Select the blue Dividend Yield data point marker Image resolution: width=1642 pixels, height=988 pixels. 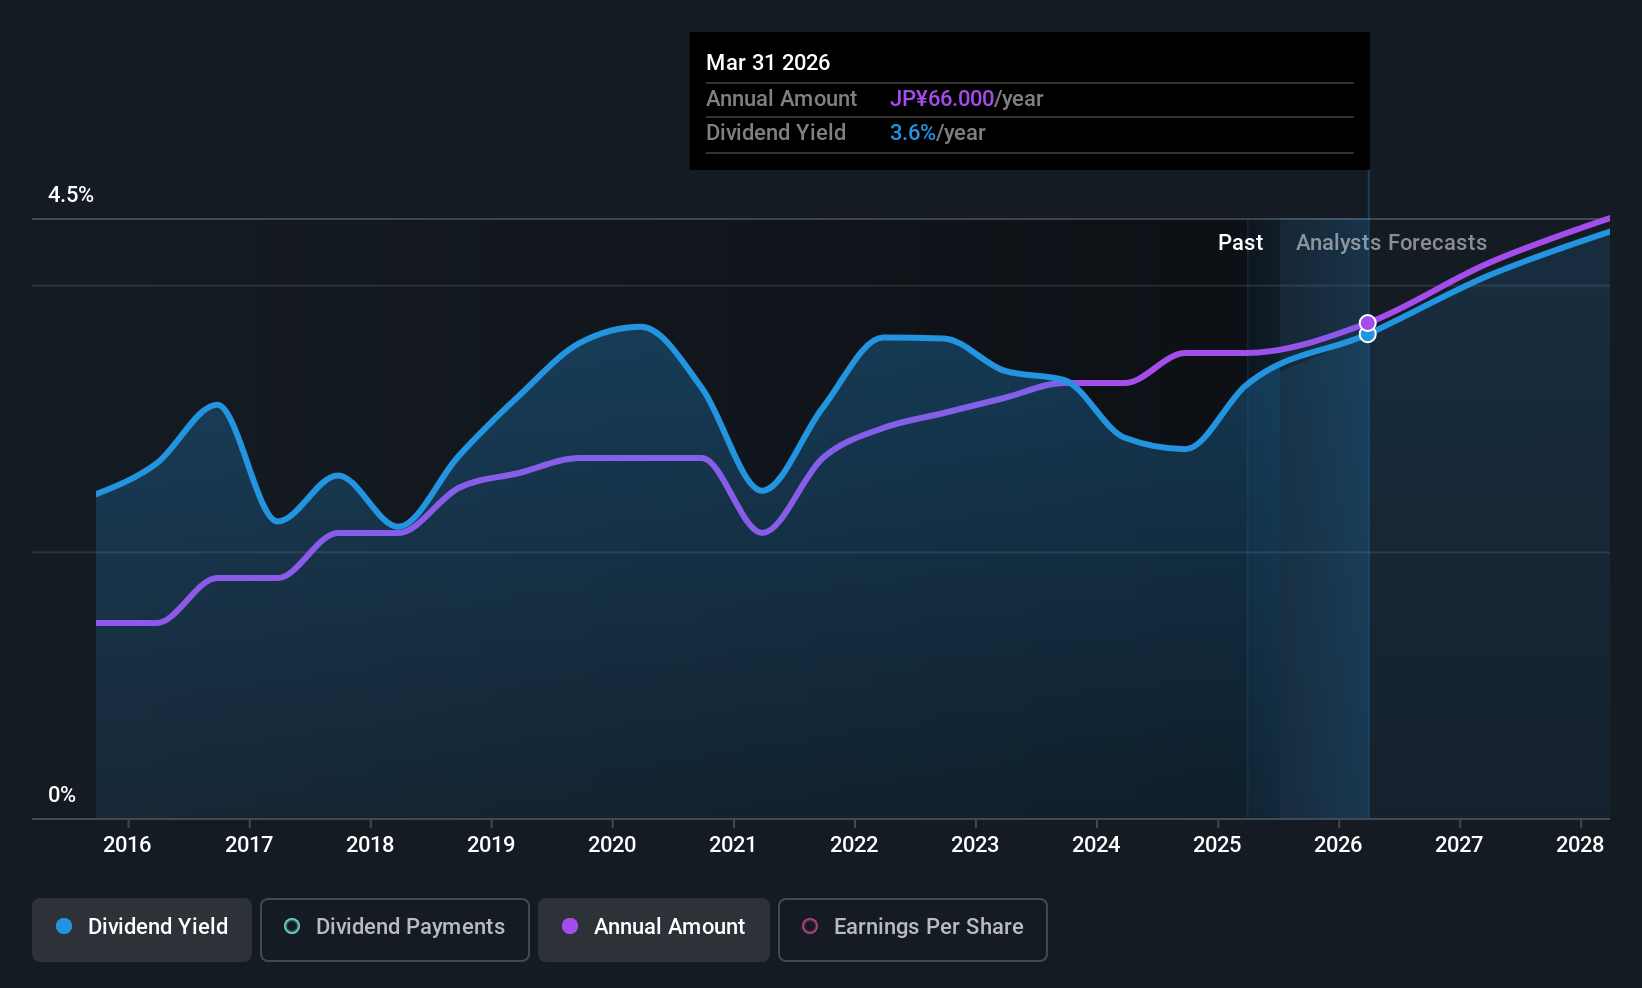click(x=1367, y=335)
